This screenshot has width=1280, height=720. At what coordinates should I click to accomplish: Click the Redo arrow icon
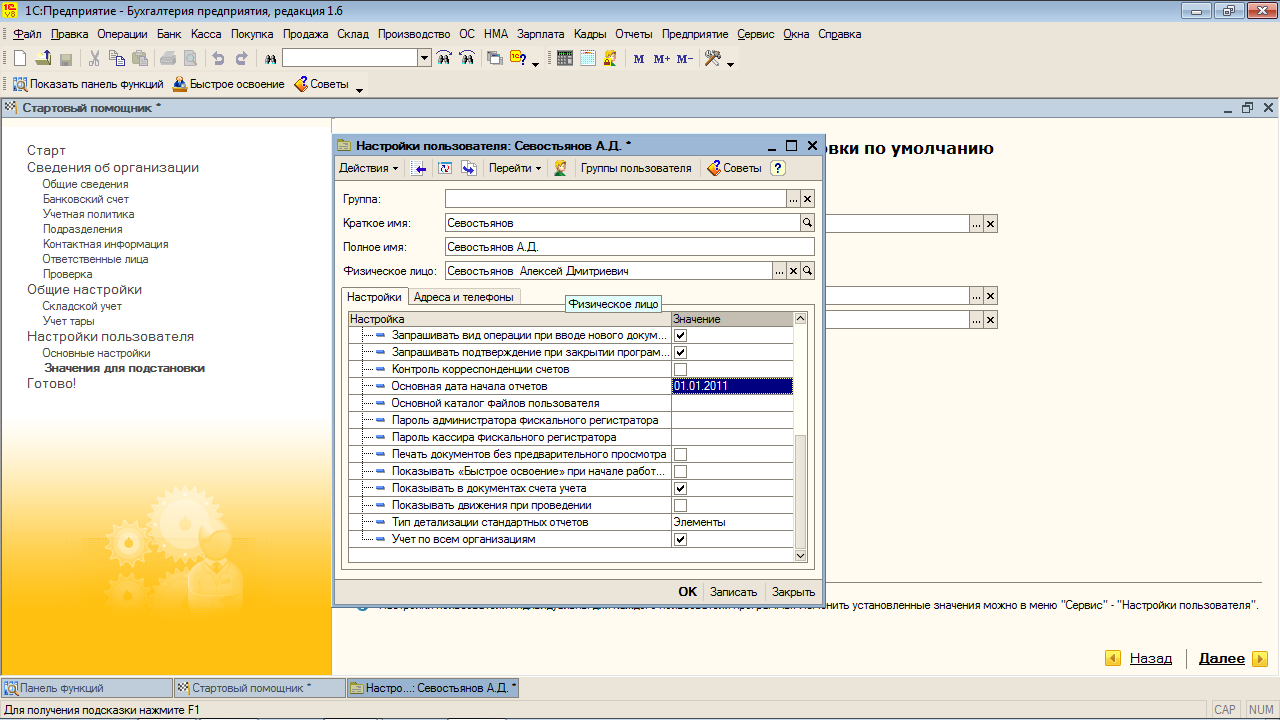click(241, 59)
